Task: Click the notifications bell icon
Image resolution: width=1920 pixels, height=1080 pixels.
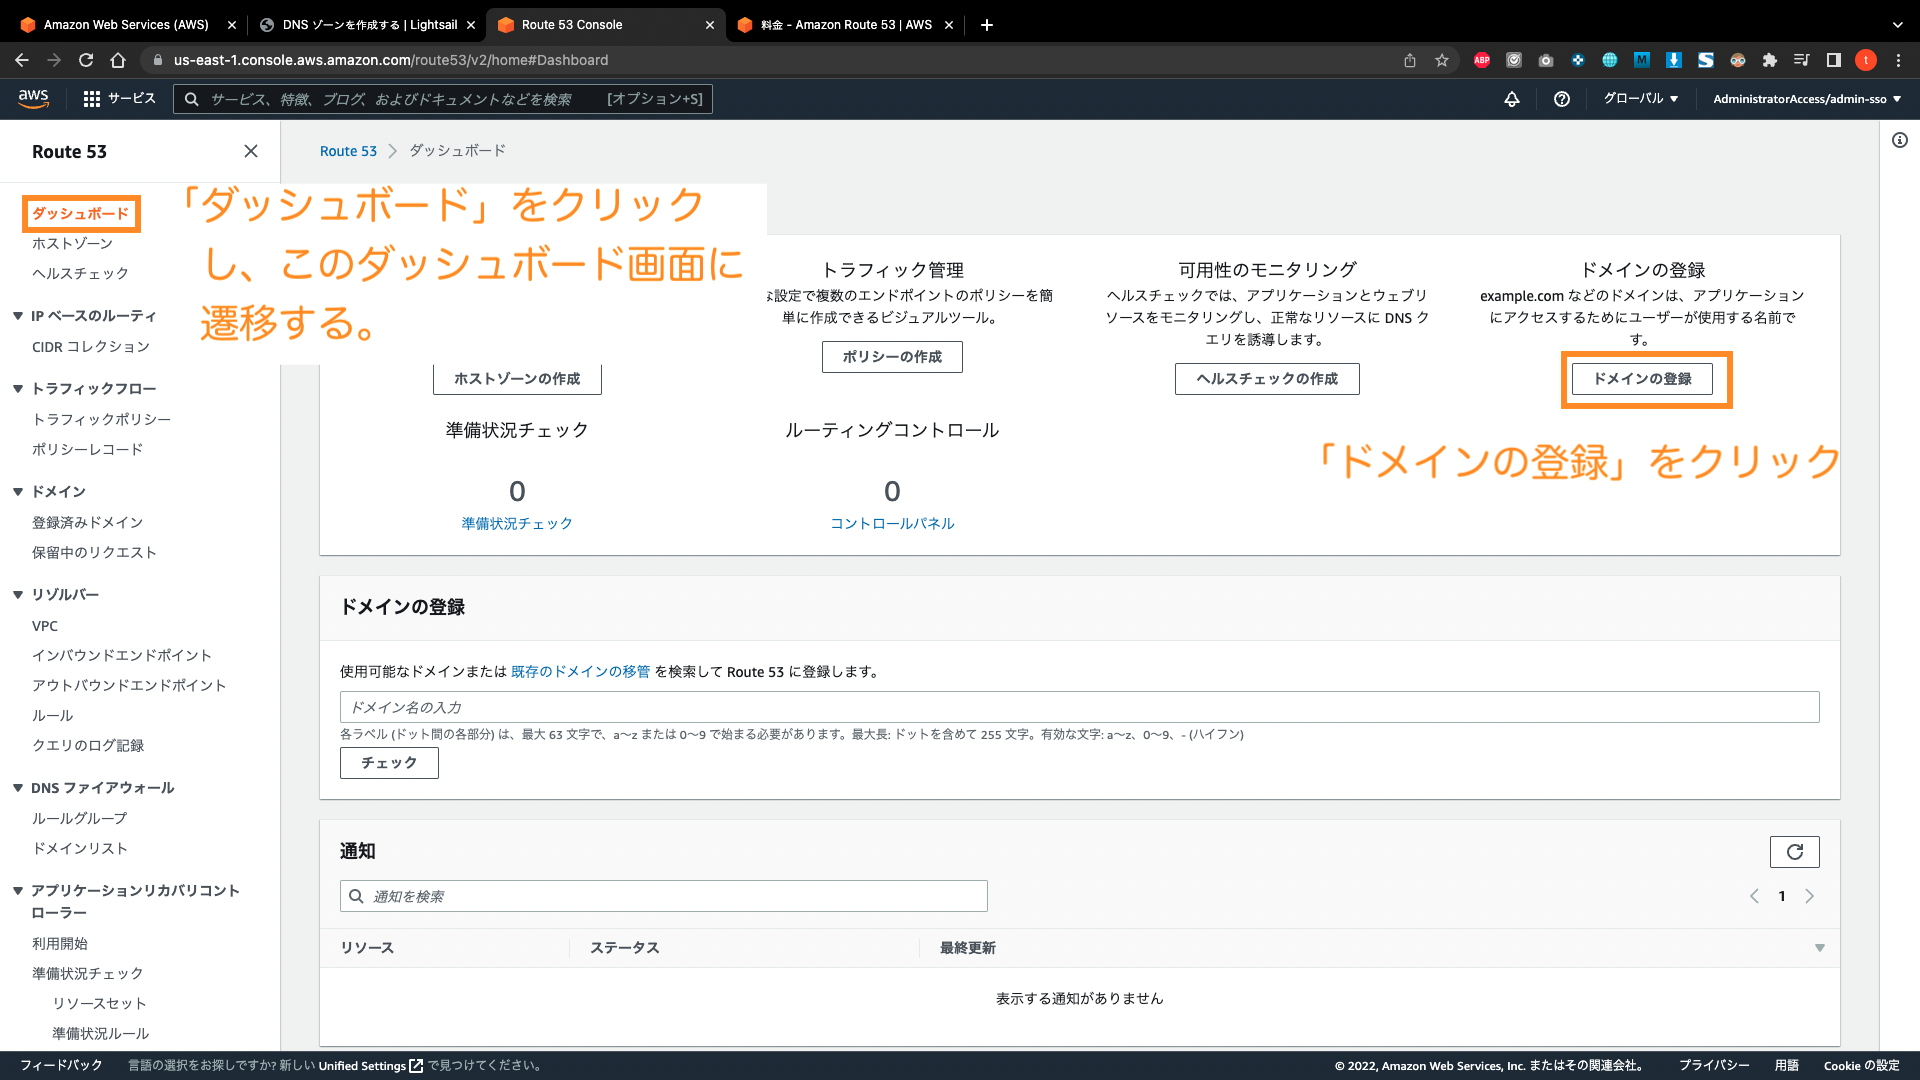Action: (x=1512, y=98)
